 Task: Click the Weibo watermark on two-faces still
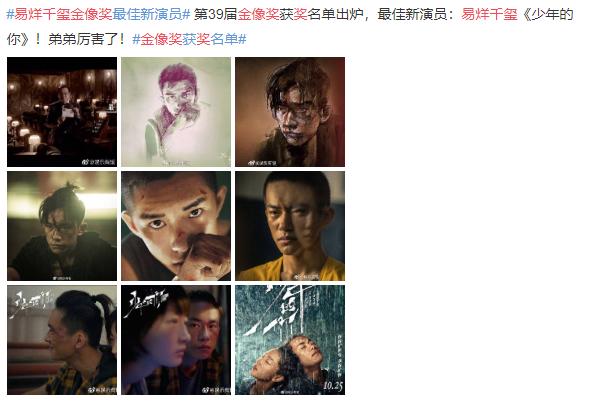[216, 390]
